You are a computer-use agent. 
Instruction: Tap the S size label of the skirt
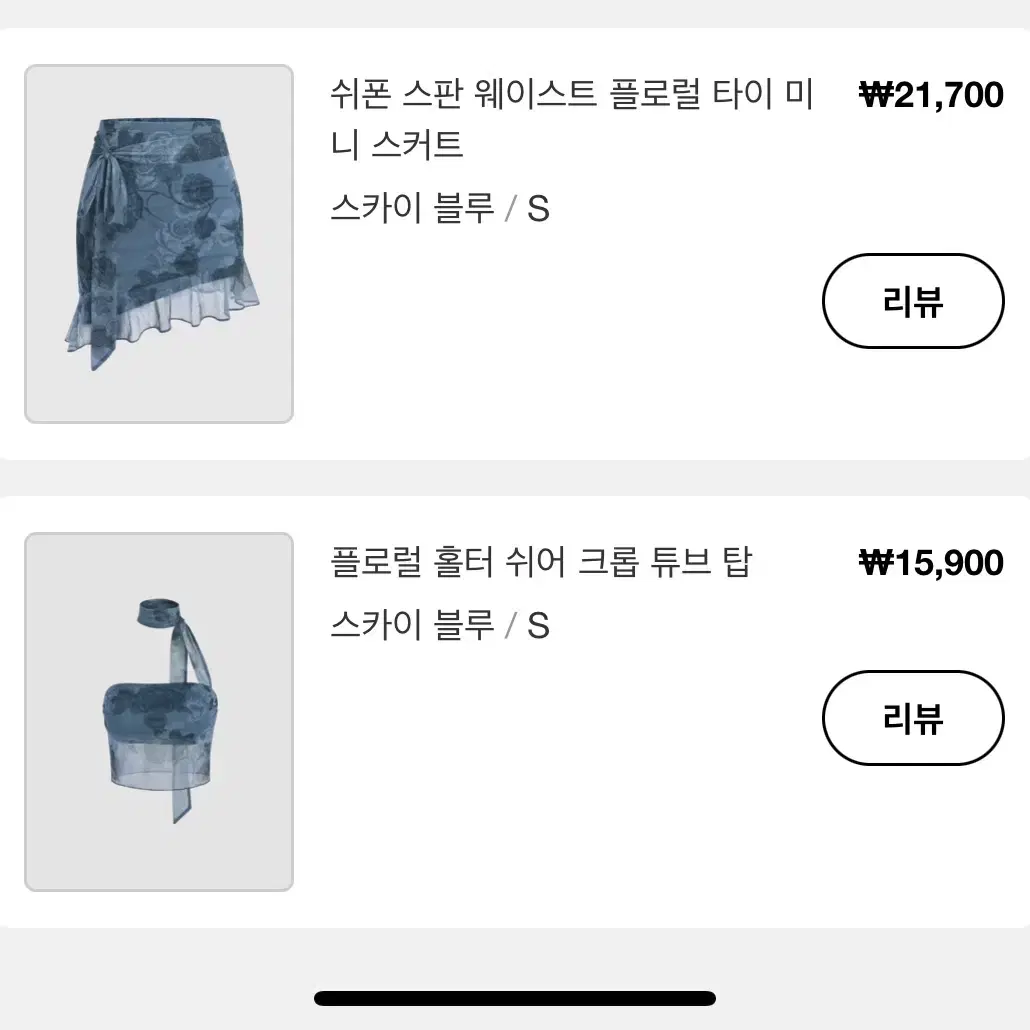(538, 209)
